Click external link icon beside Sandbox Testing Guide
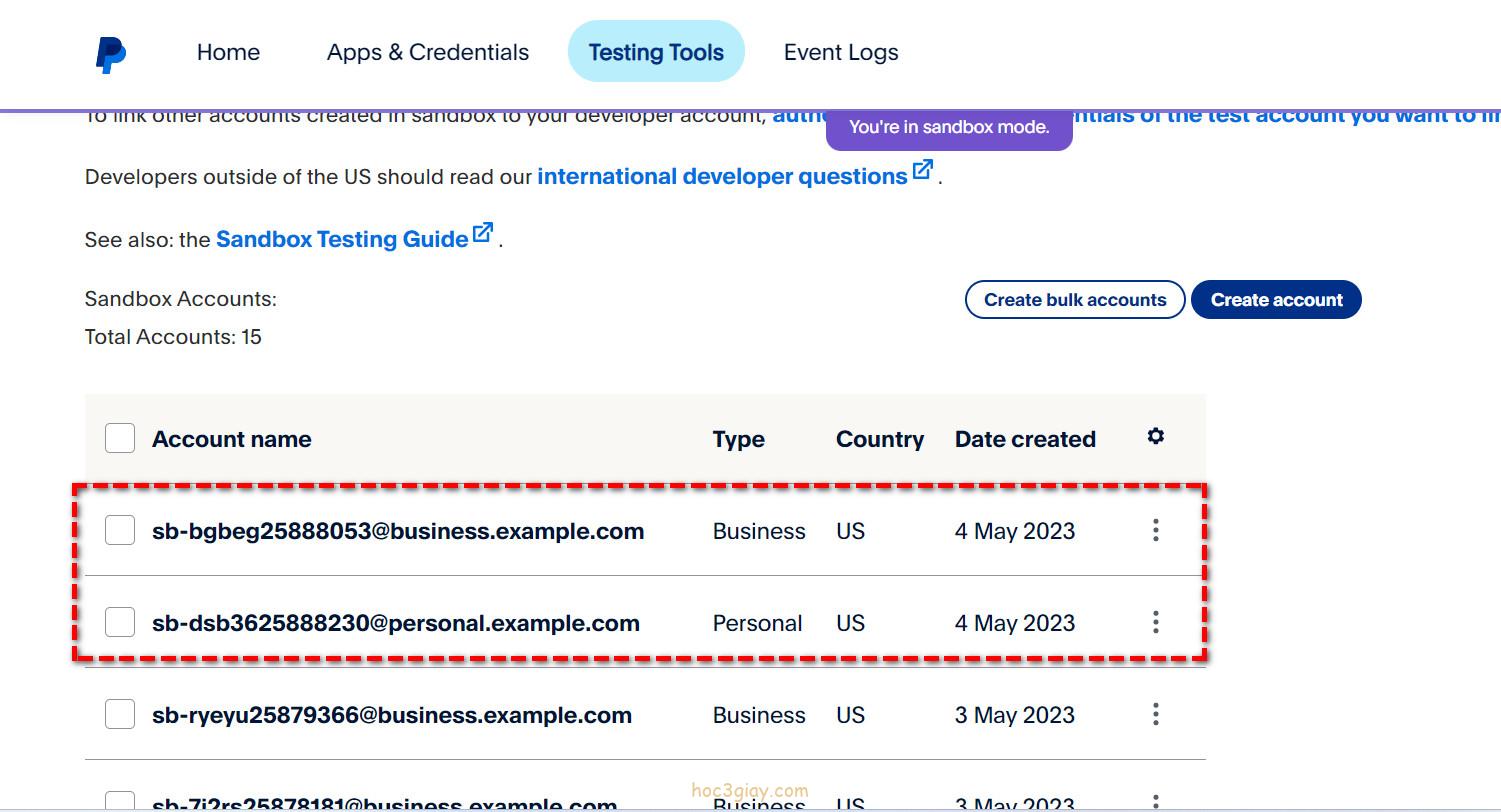The height and width of the screenshot is (812, 1501). click(483, 233)
